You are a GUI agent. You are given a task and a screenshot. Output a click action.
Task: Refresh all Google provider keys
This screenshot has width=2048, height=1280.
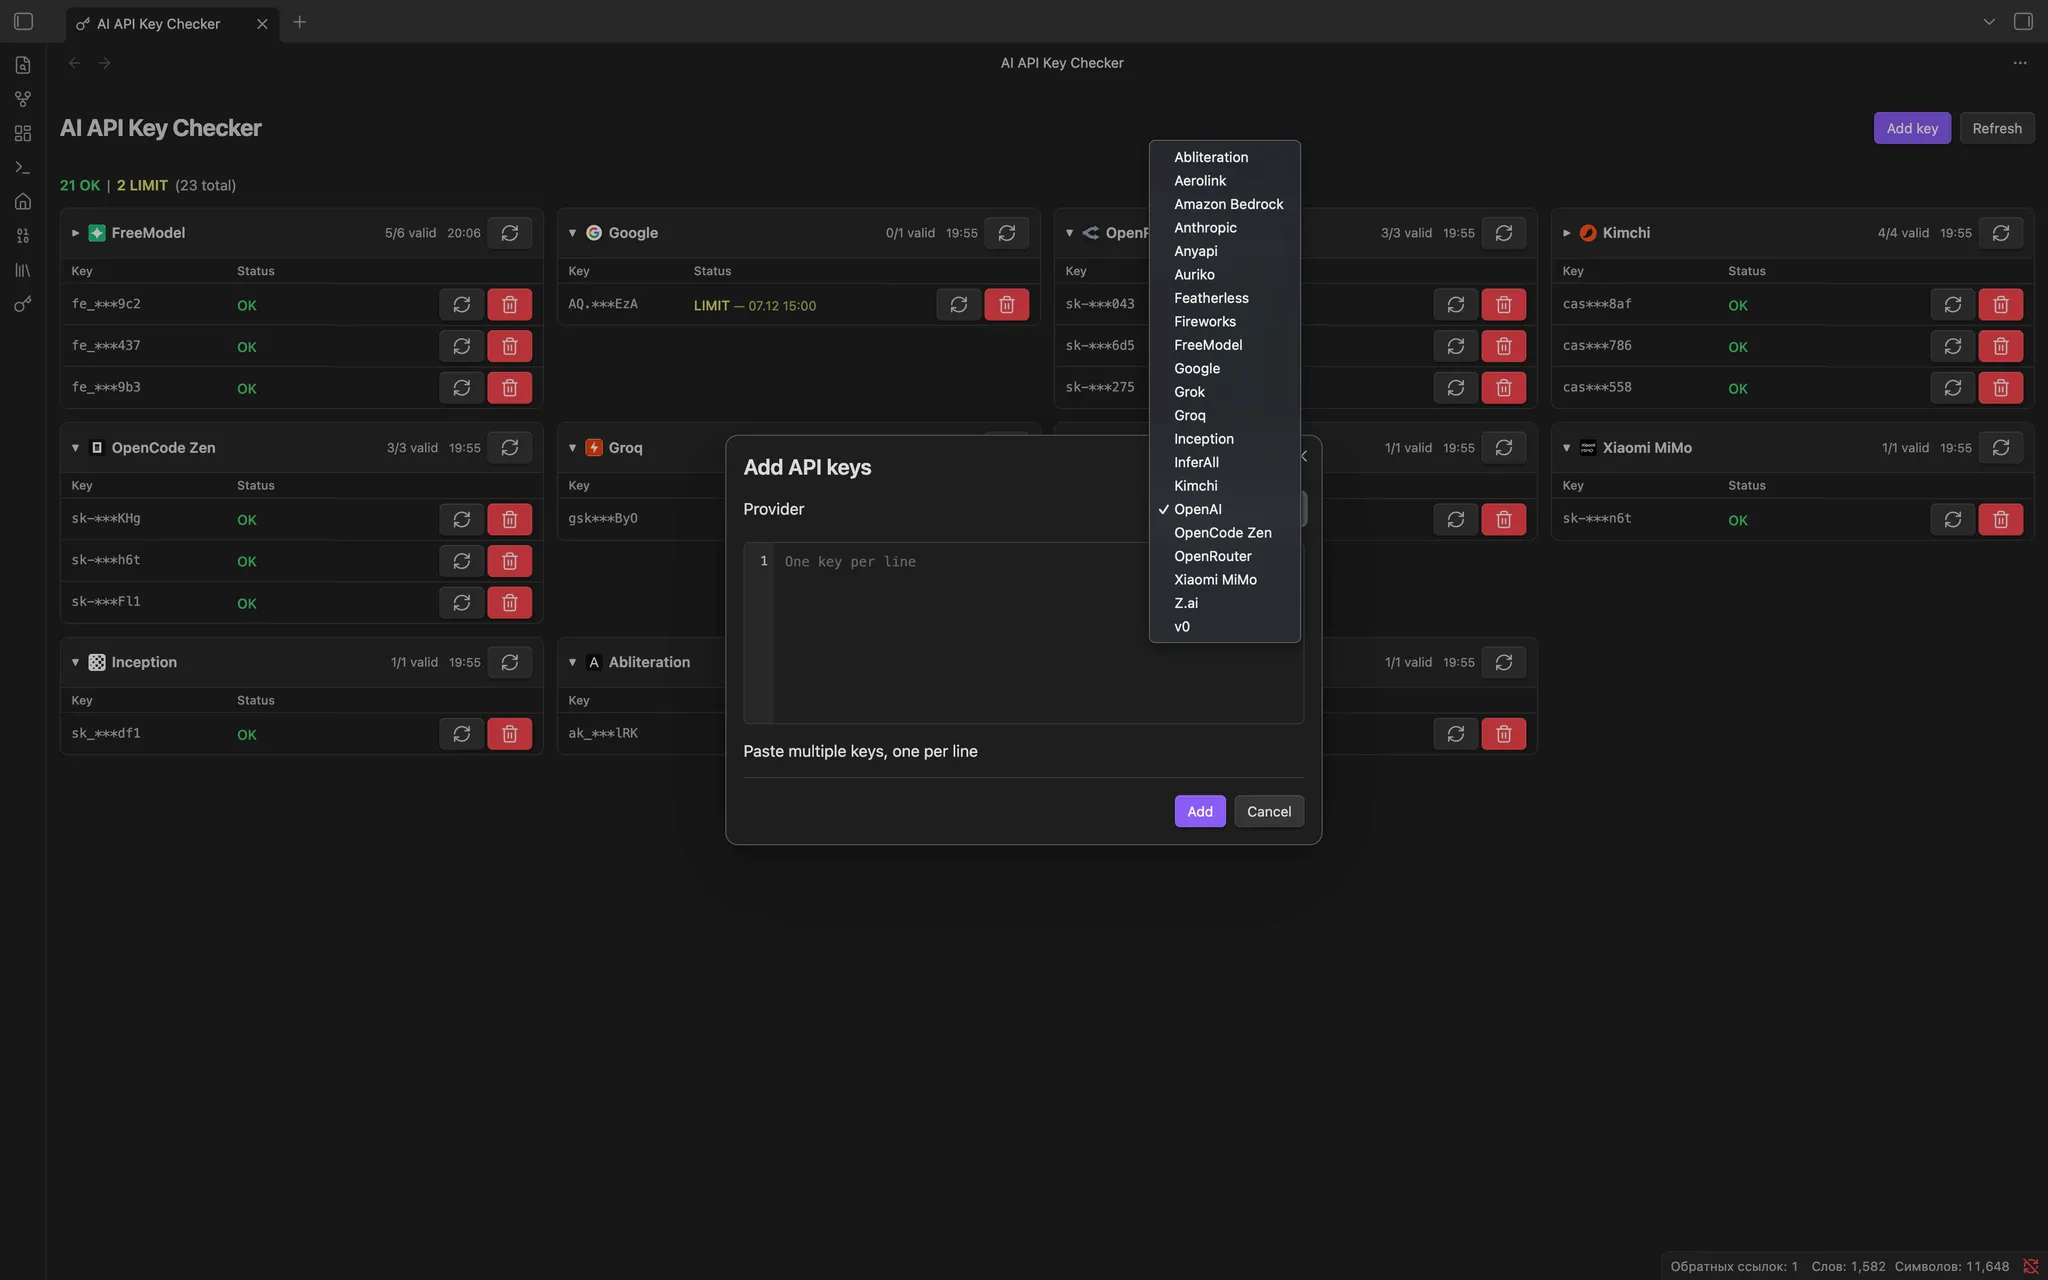click(x=1006, y=233)
